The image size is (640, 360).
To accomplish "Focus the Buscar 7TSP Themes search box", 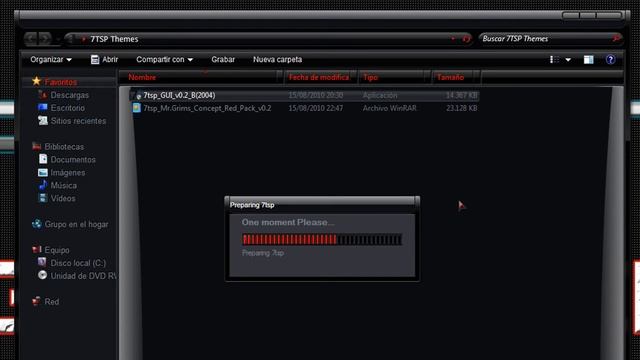I will coord(550,39).
